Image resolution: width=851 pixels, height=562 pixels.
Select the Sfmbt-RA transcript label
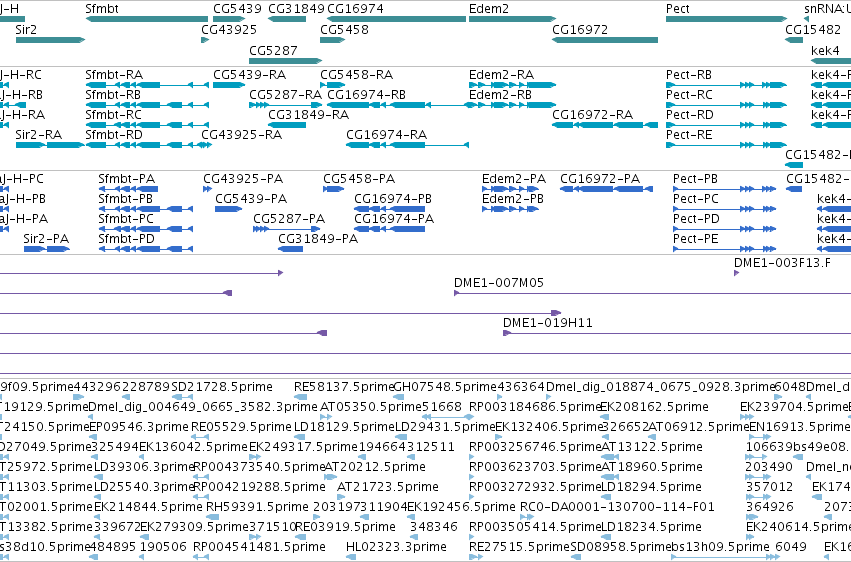click(x=114, y=74)
